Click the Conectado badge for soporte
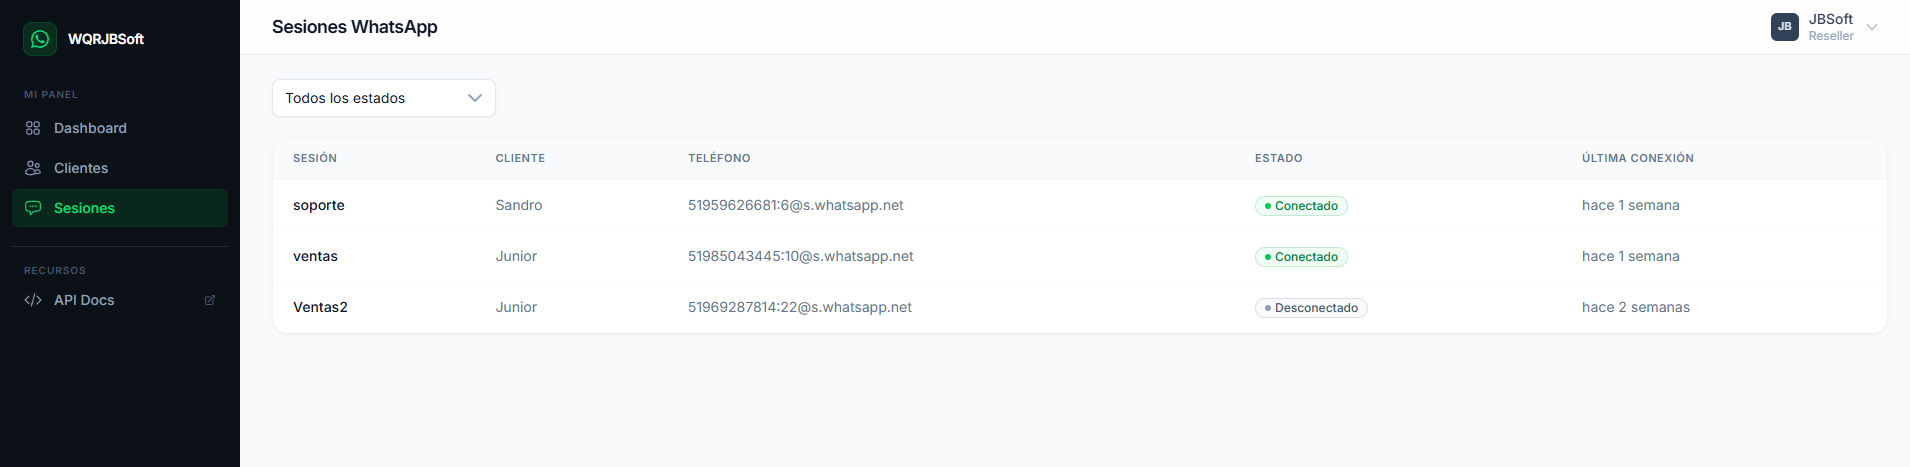Image resolution: width=1910 pixels, height=467 pixels. 1301,206
